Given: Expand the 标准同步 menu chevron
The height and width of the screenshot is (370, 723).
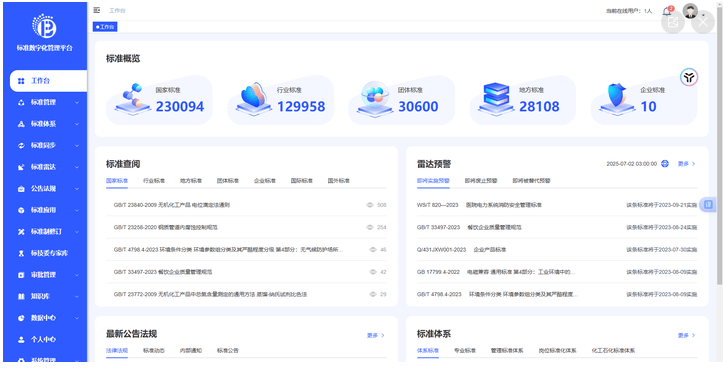Looking at the screenshot, I should coord(77,145).
